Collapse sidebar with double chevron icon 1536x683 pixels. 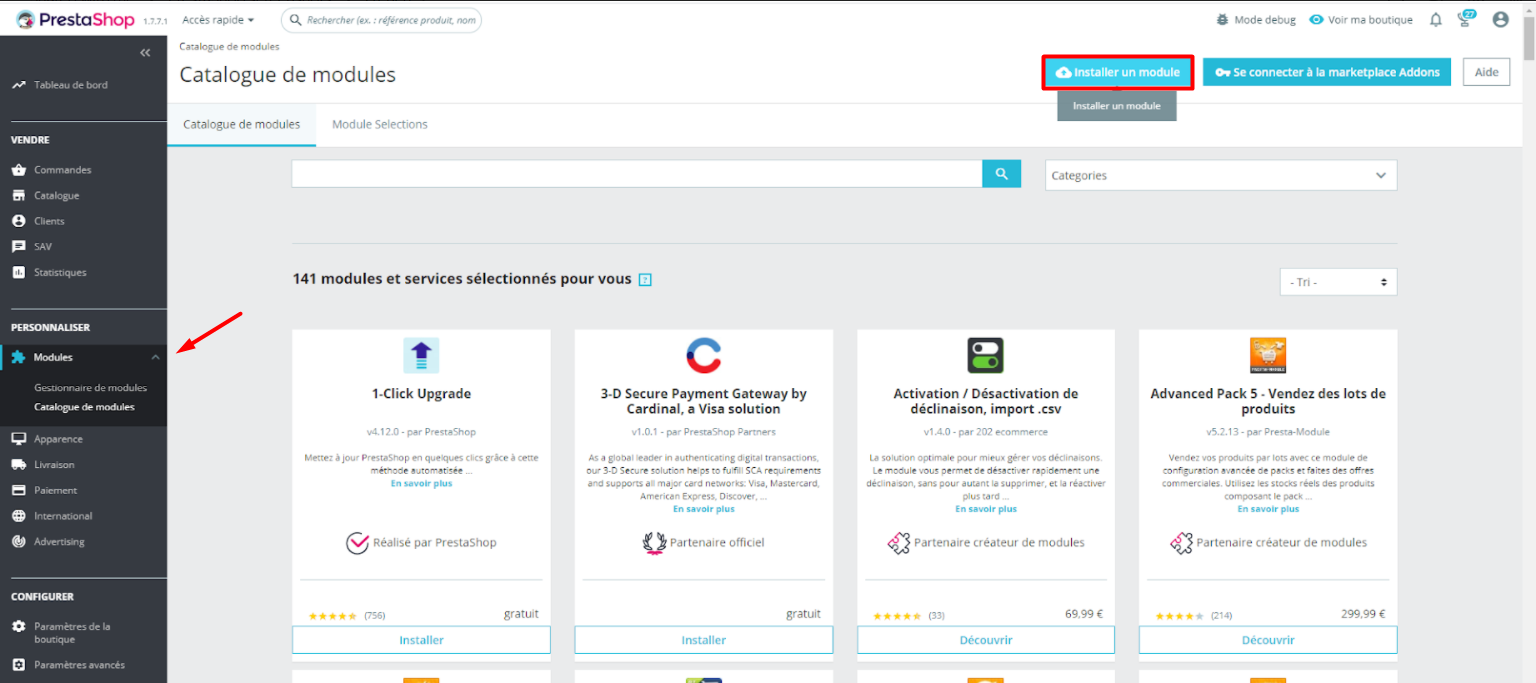coord(145,53)
